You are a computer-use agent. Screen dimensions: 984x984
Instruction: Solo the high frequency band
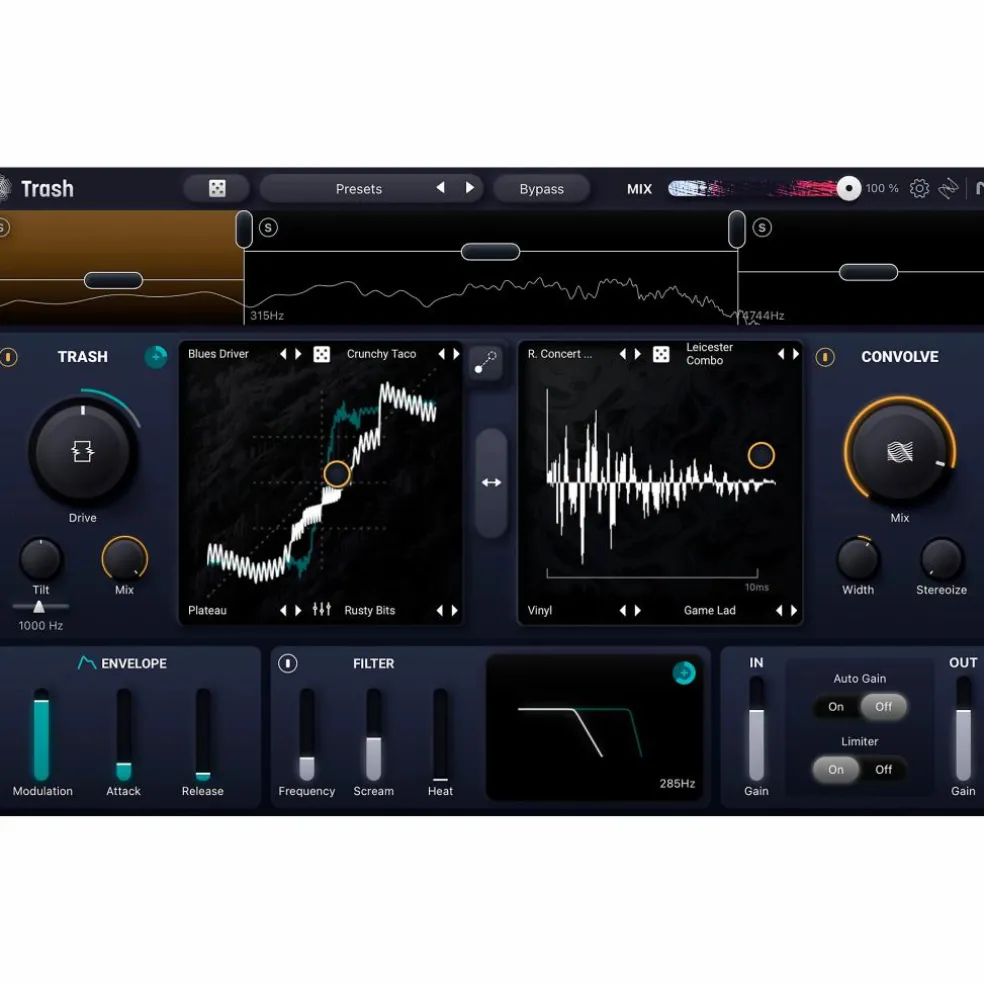coord(762,227)
